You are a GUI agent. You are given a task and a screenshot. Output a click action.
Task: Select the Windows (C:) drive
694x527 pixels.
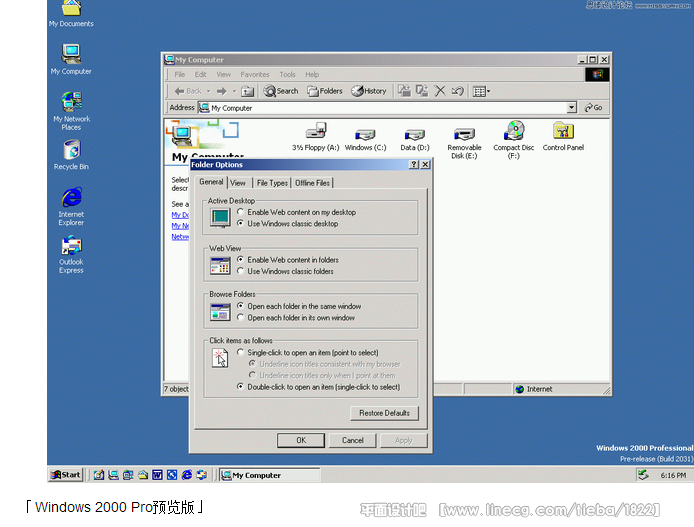pos(366,139)
